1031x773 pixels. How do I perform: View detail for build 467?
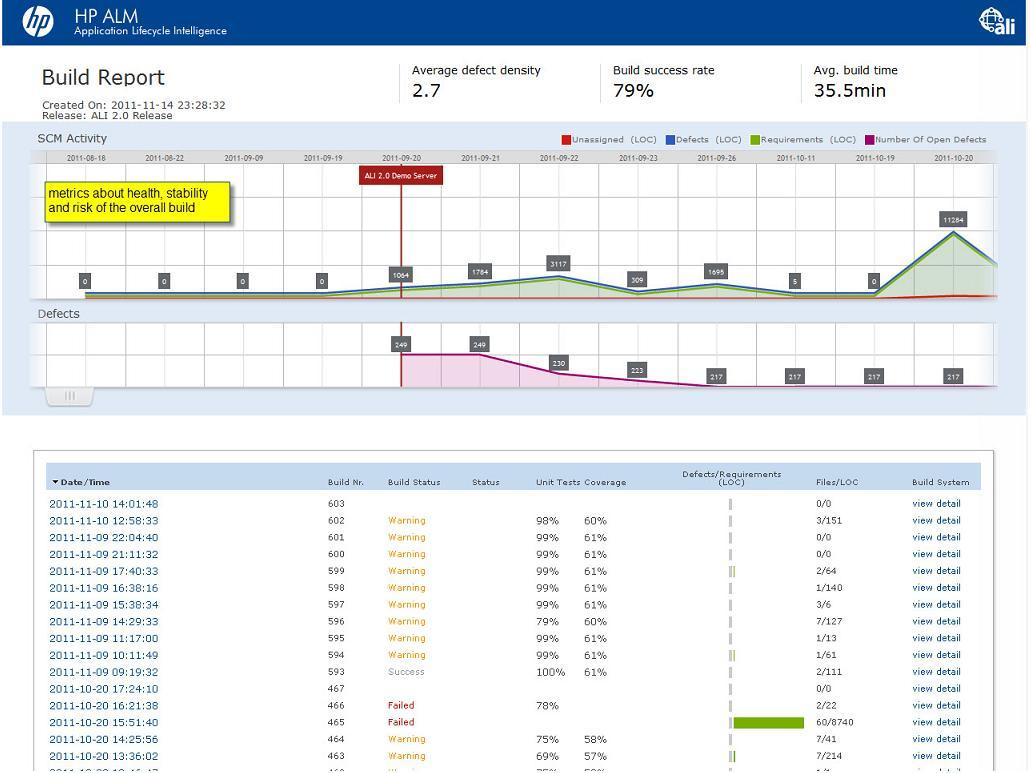click(x=936, y=689)
